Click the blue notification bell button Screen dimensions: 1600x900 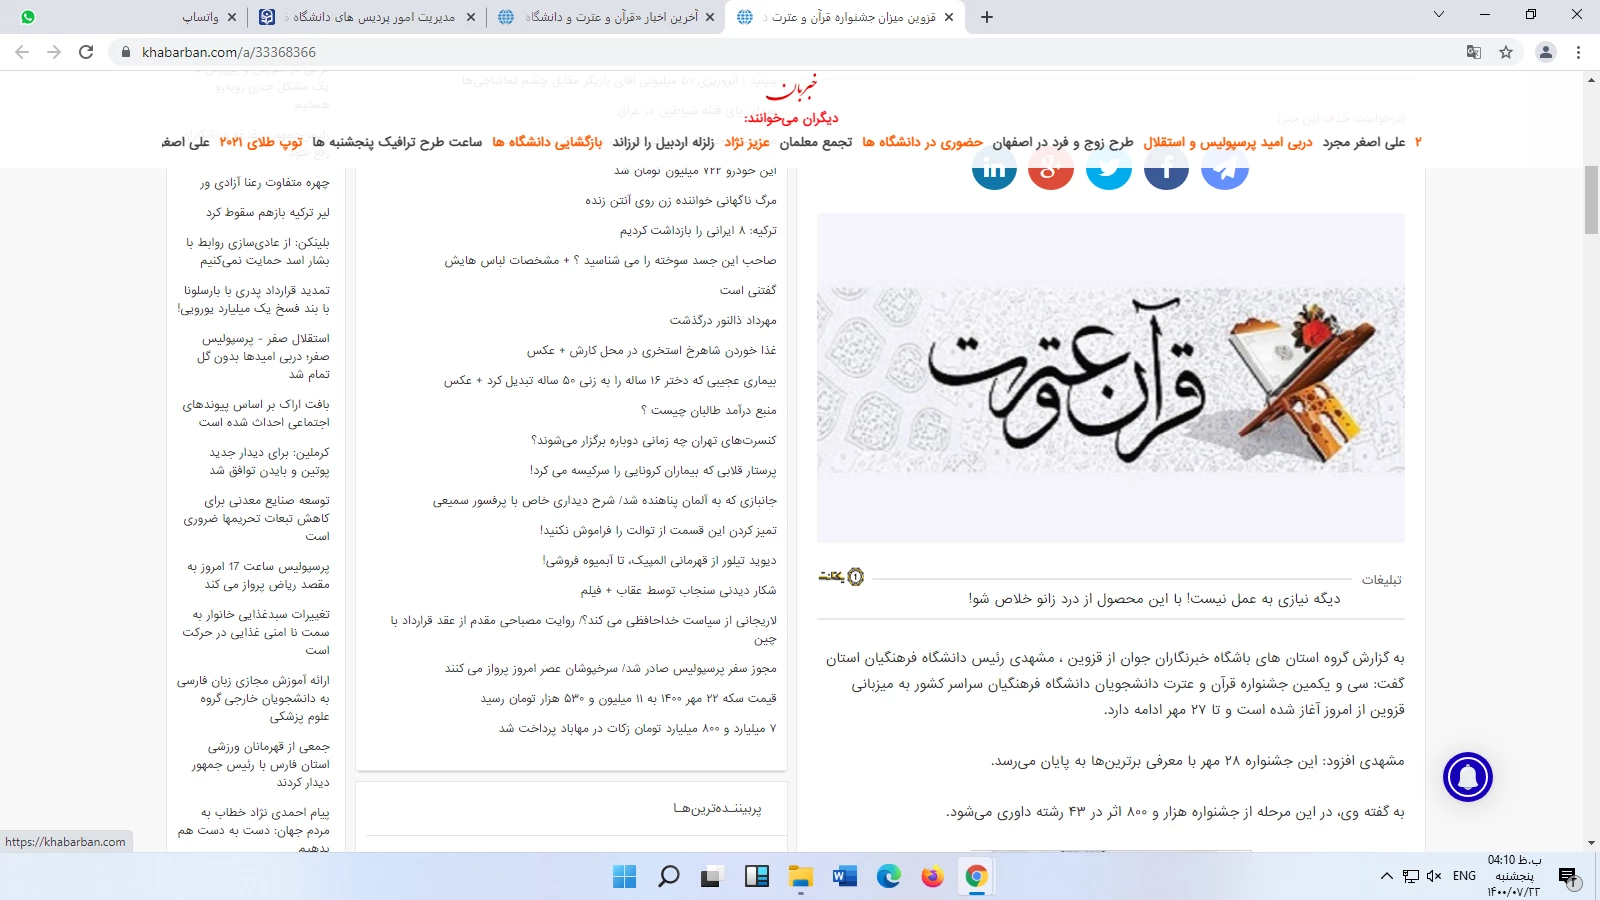coord(1467,777)
